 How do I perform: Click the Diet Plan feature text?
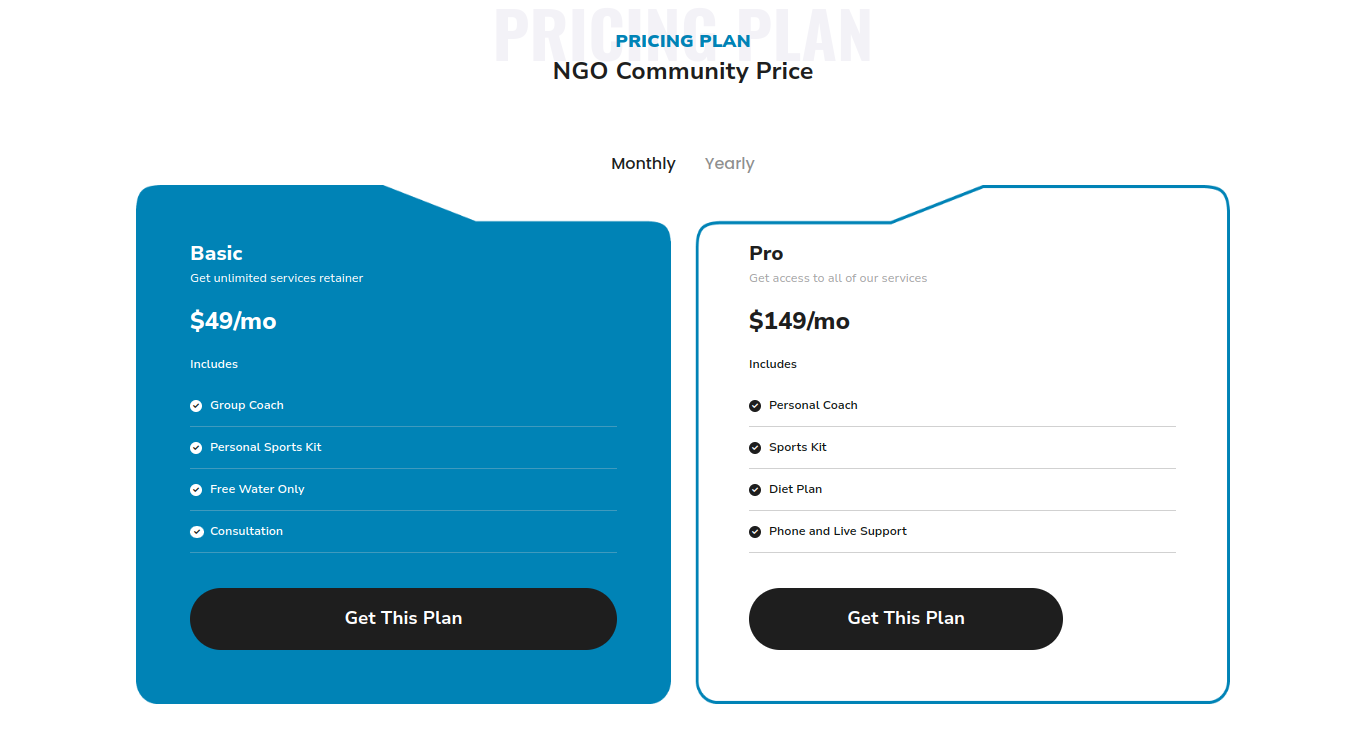[x=796, y=489]
